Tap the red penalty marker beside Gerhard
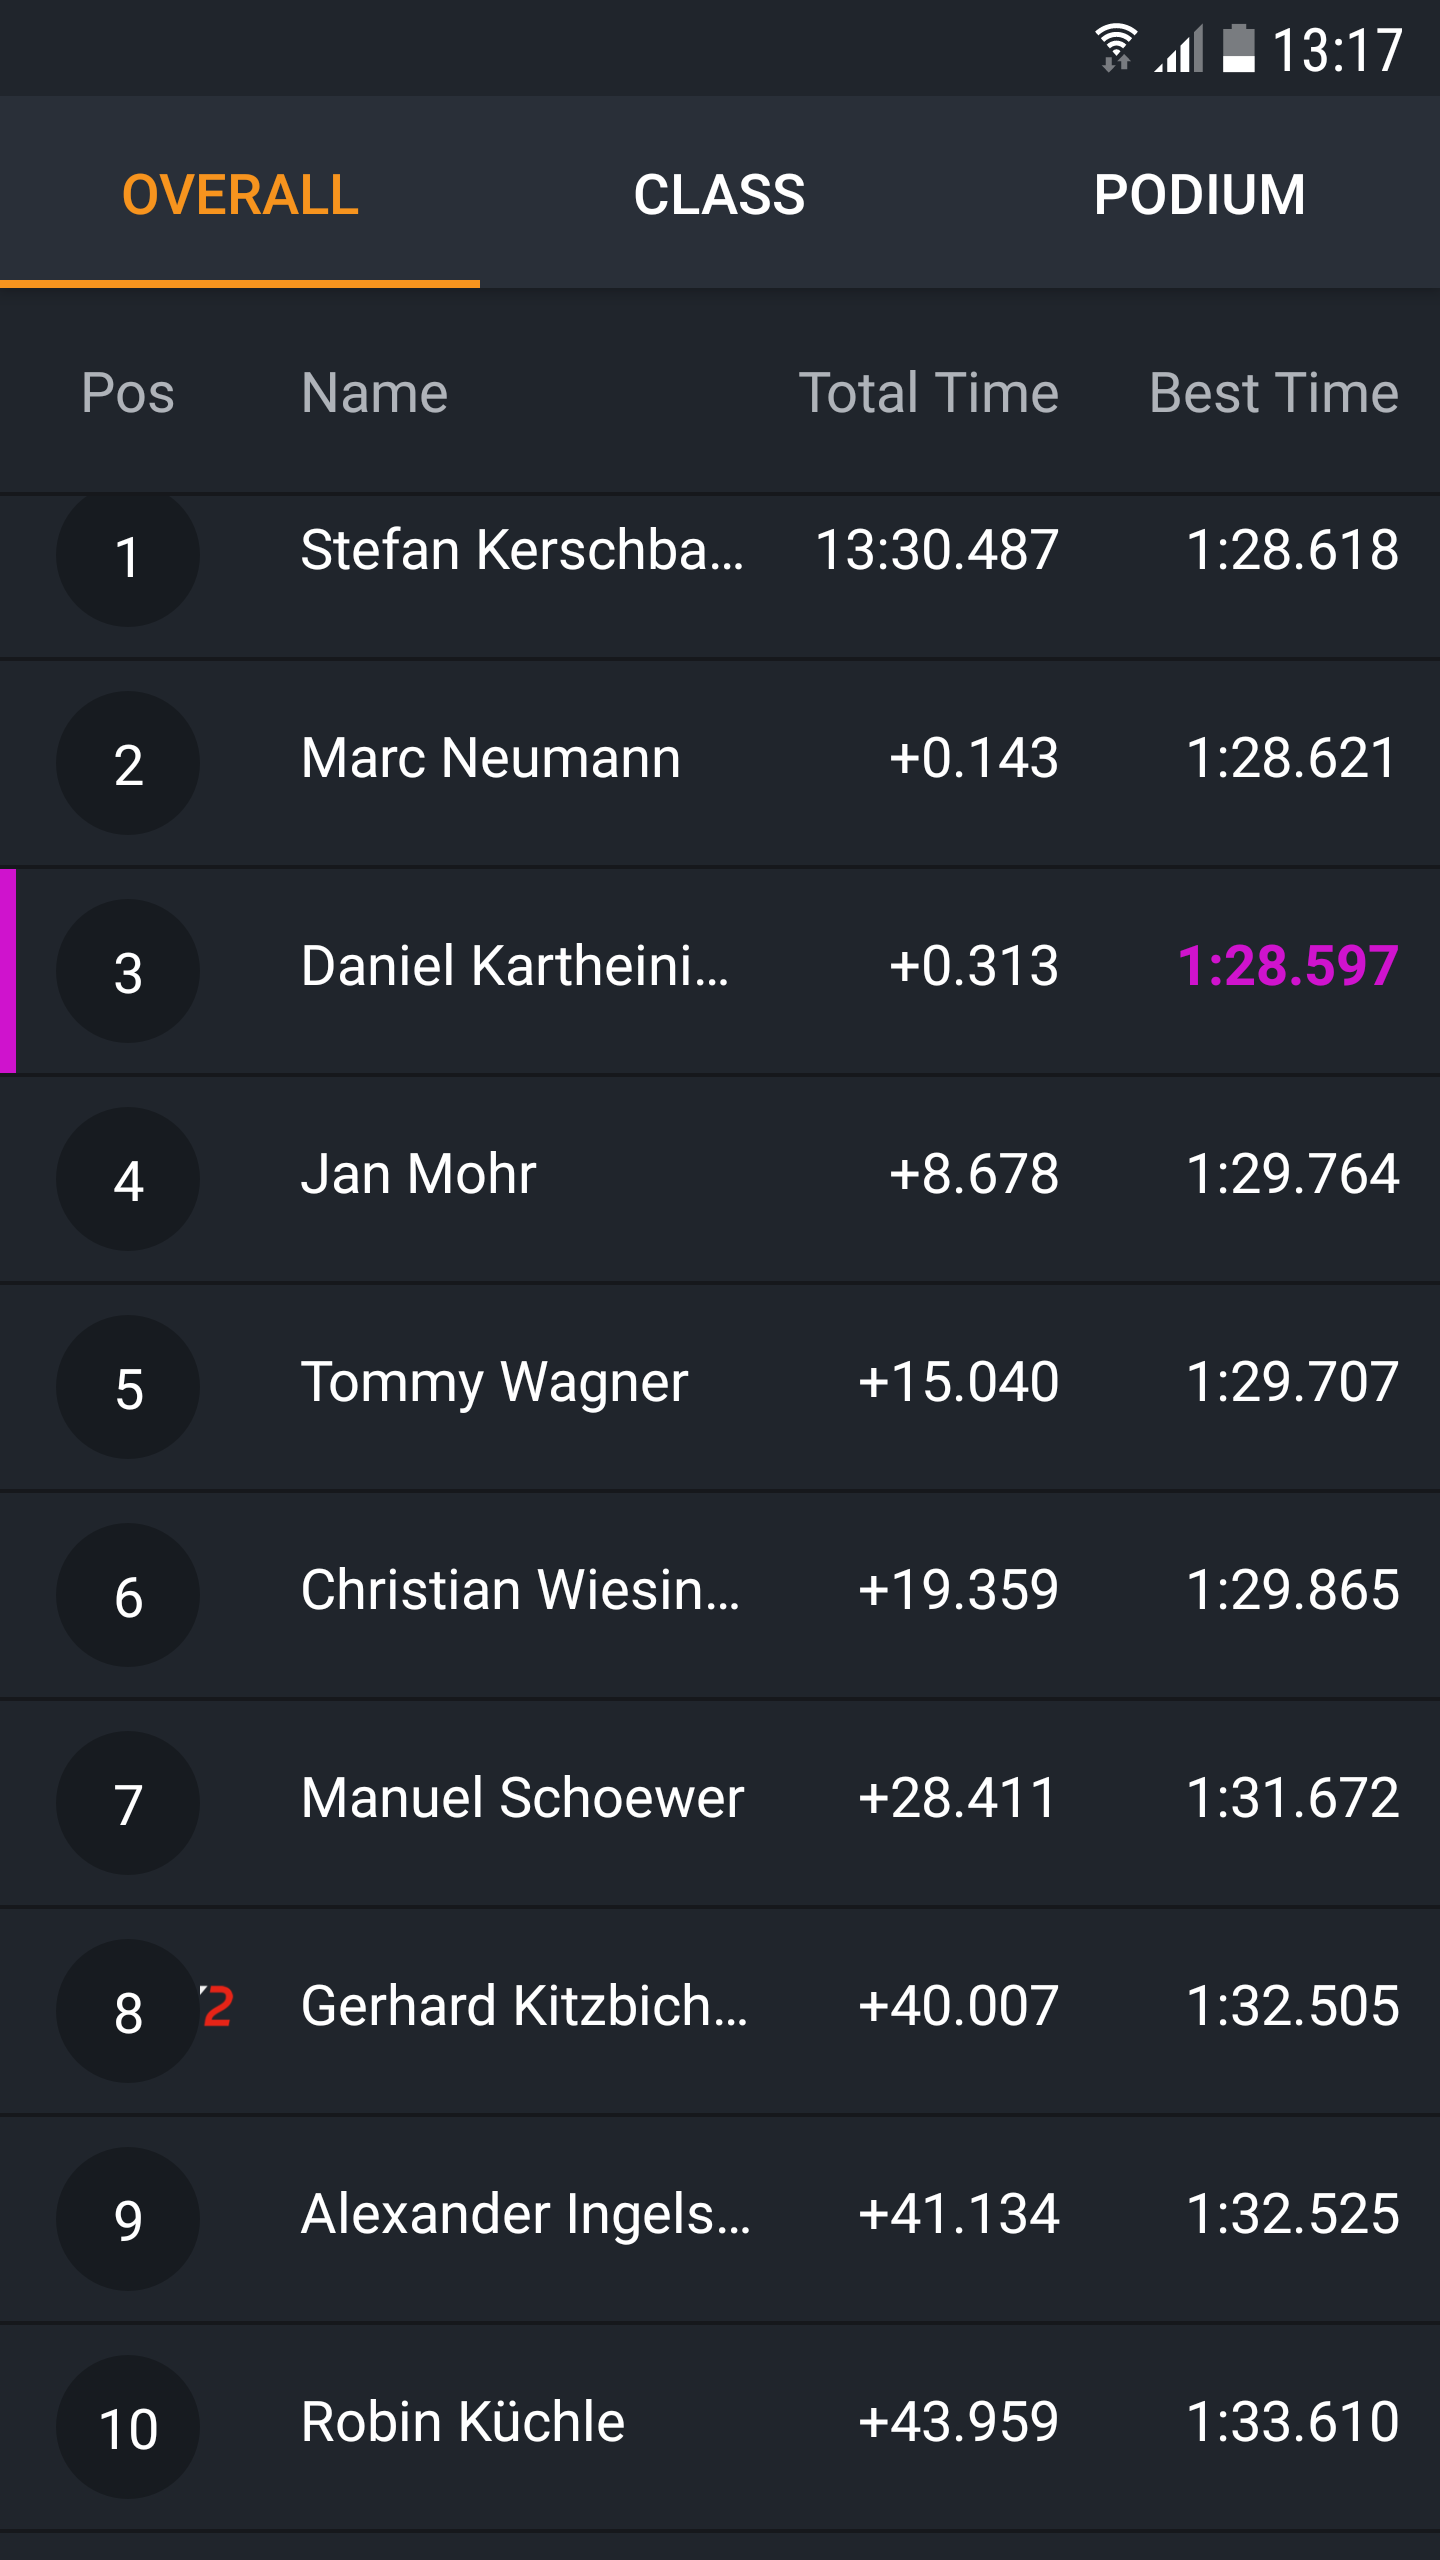The height and width of the screenshot is (2560, 1440). 218,2005
